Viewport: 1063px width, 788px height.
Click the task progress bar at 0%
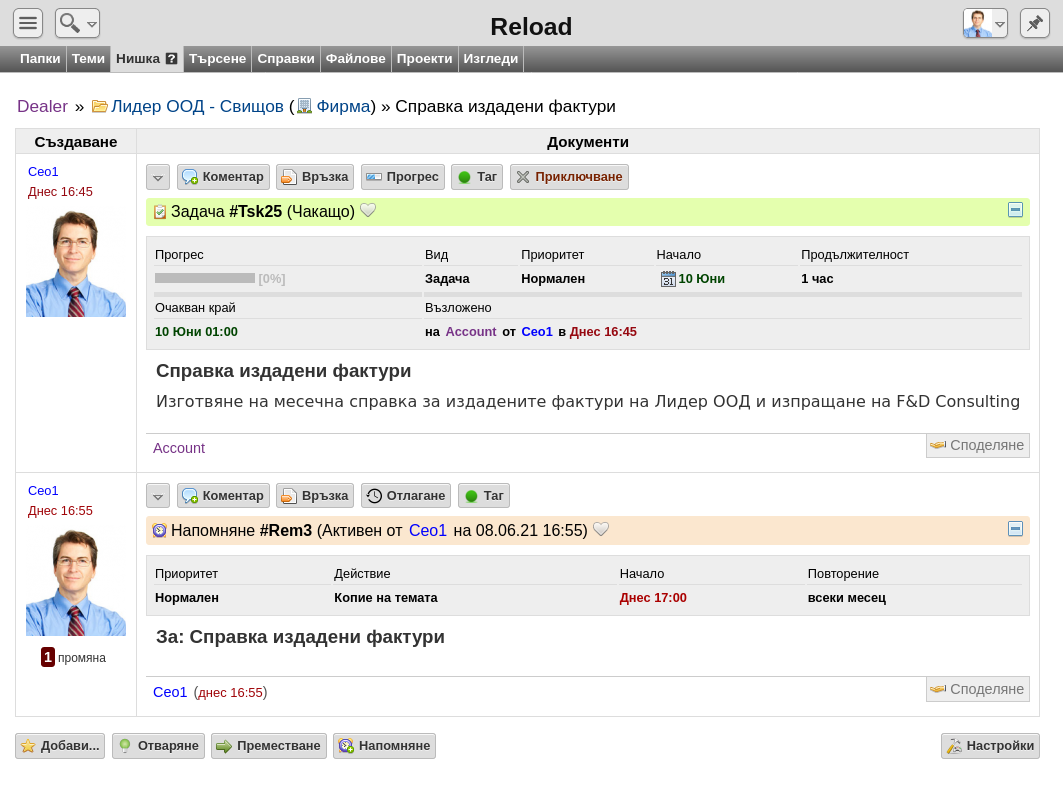(x=205, y=278)
